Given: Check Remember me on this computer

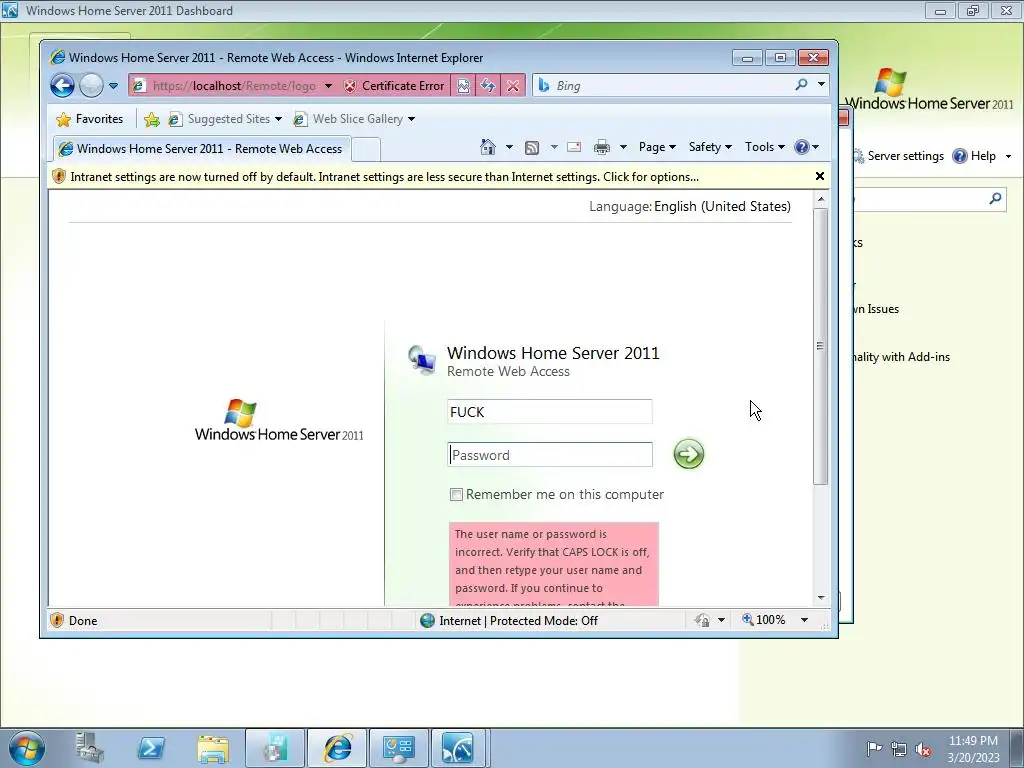Looking at the screenshot, I should click(456, 494).
